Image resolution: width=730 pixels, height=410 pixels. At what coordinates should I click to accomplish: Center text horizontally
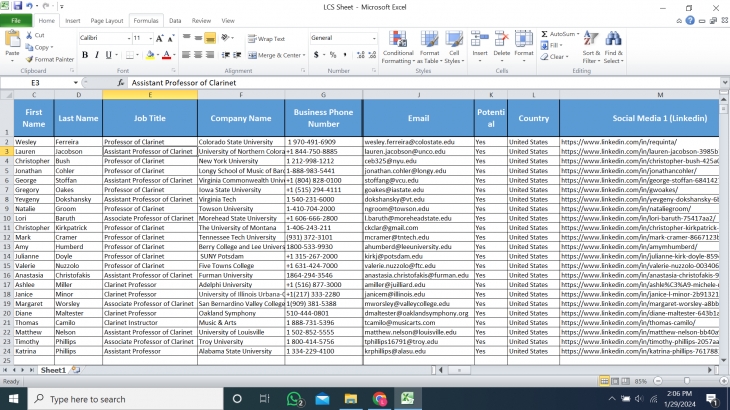[198, 55]
